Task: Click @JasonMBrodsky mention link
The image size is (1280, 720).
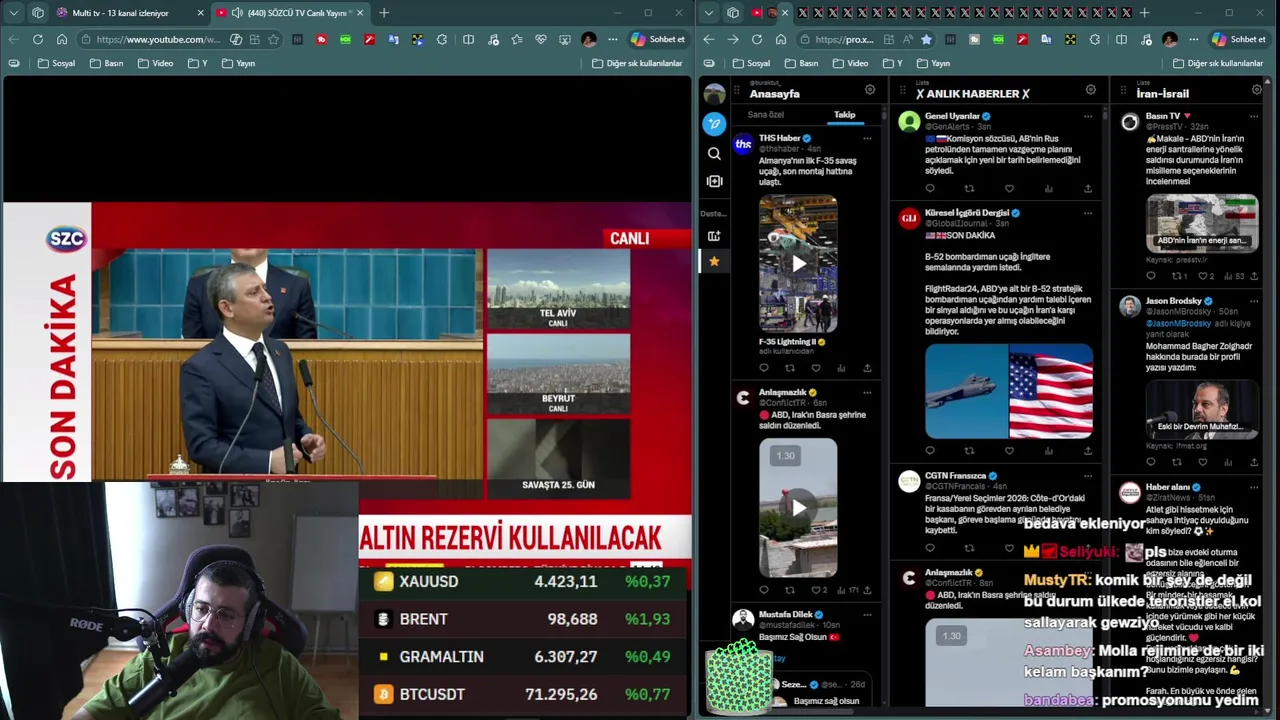Action: pyautogui.click(x=1178, y=323)
